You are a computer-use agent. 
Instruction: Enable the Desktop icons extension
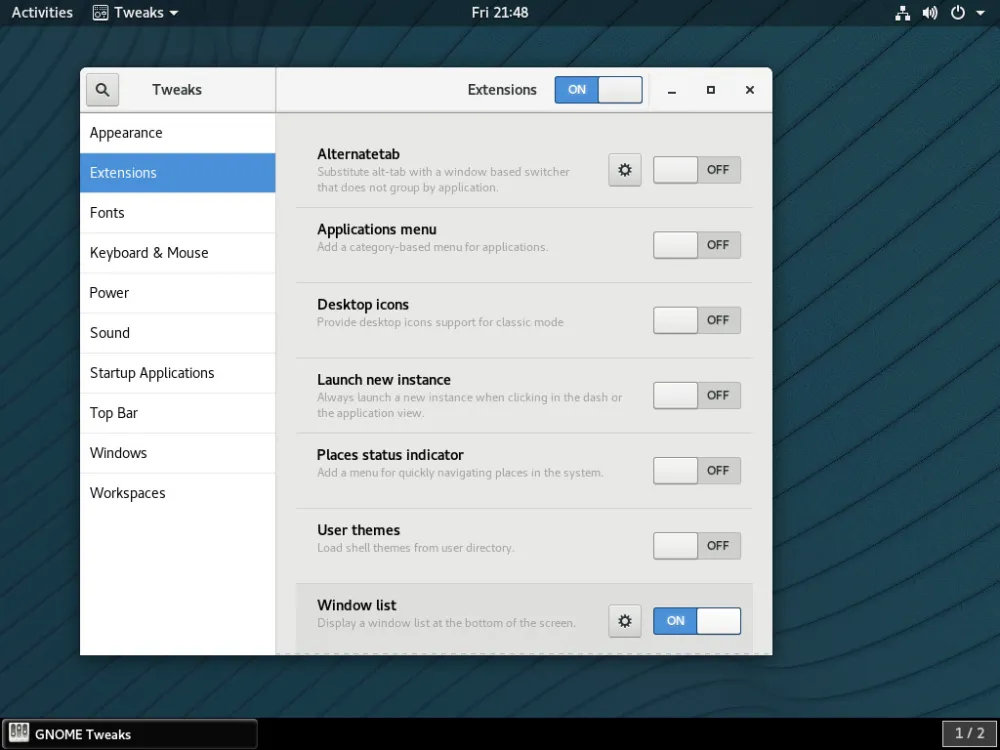point(696,320)
